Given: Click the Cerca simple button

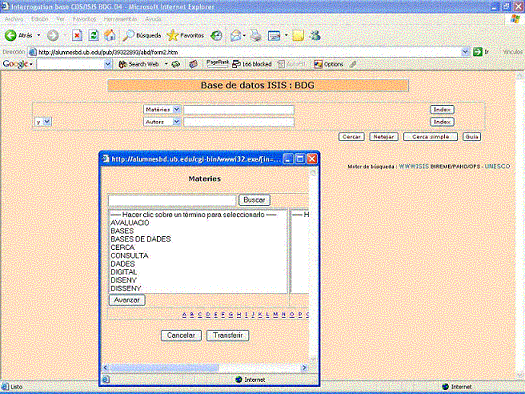Looking at the screenshot, I should coord(430,137).
